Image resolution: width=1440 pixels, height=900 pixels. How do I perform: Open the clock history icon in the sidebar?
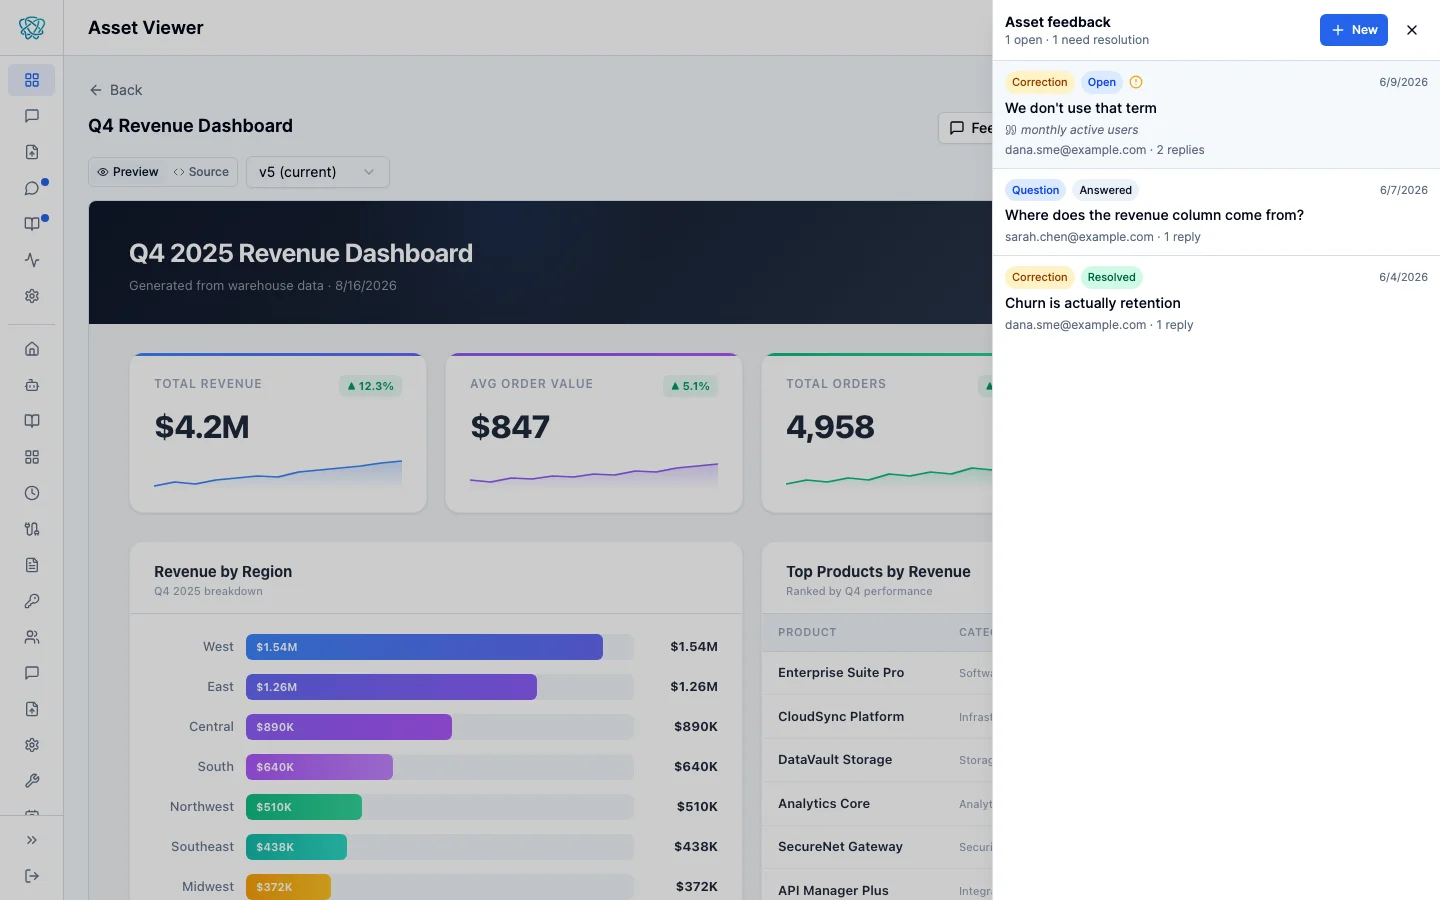[32, 493]
